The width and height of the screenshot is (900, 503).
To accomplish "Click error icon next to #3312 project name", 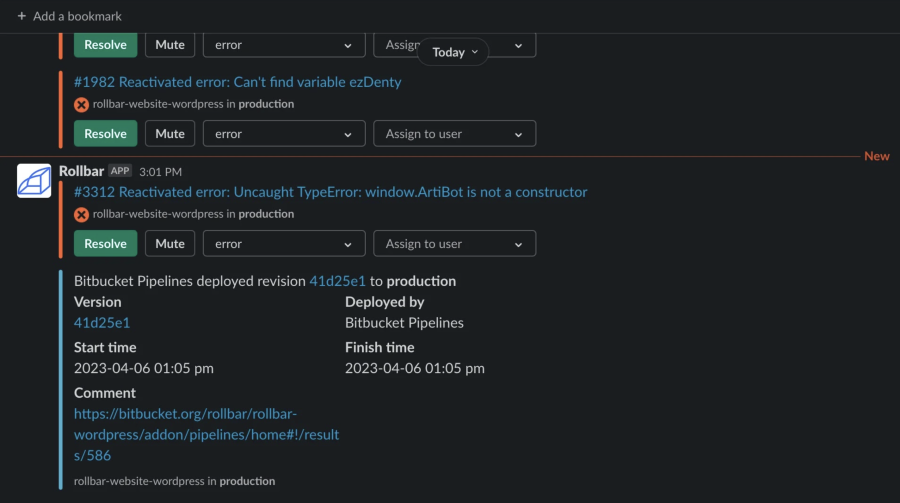I will 82,214.
